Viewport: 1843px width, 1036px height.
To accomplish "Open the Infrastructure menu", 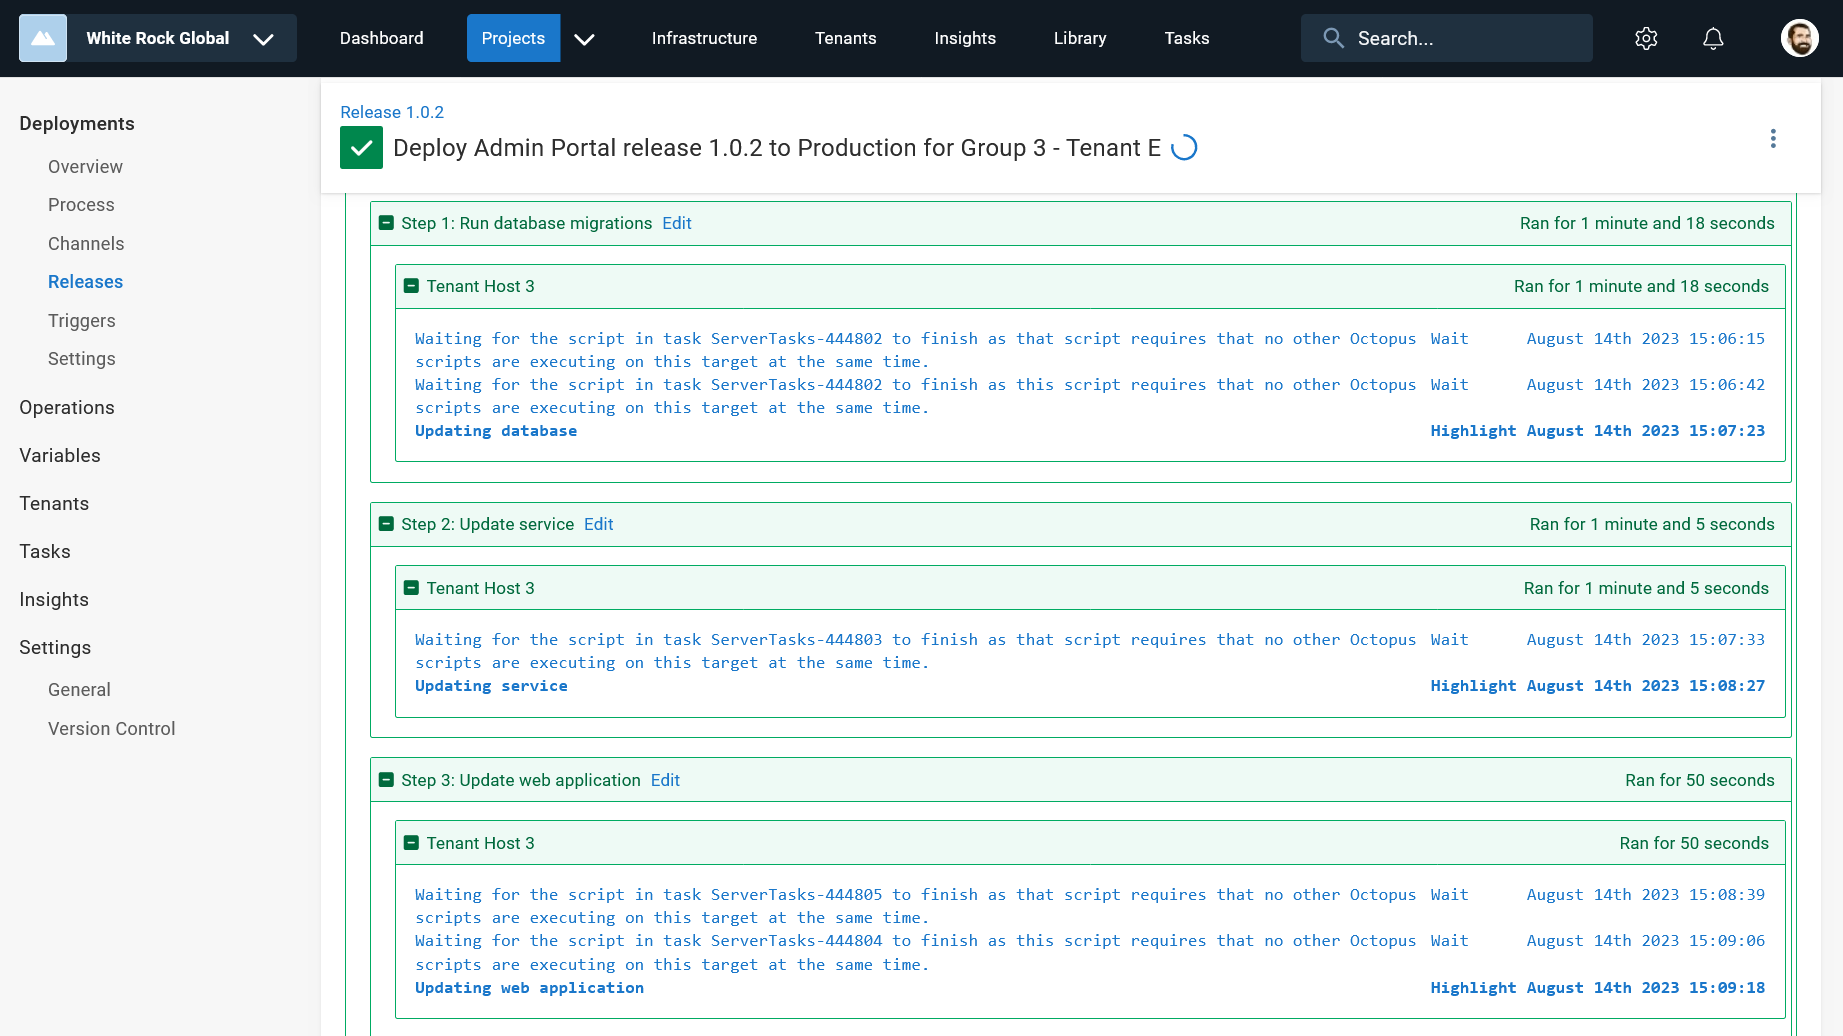I will 704,38.
